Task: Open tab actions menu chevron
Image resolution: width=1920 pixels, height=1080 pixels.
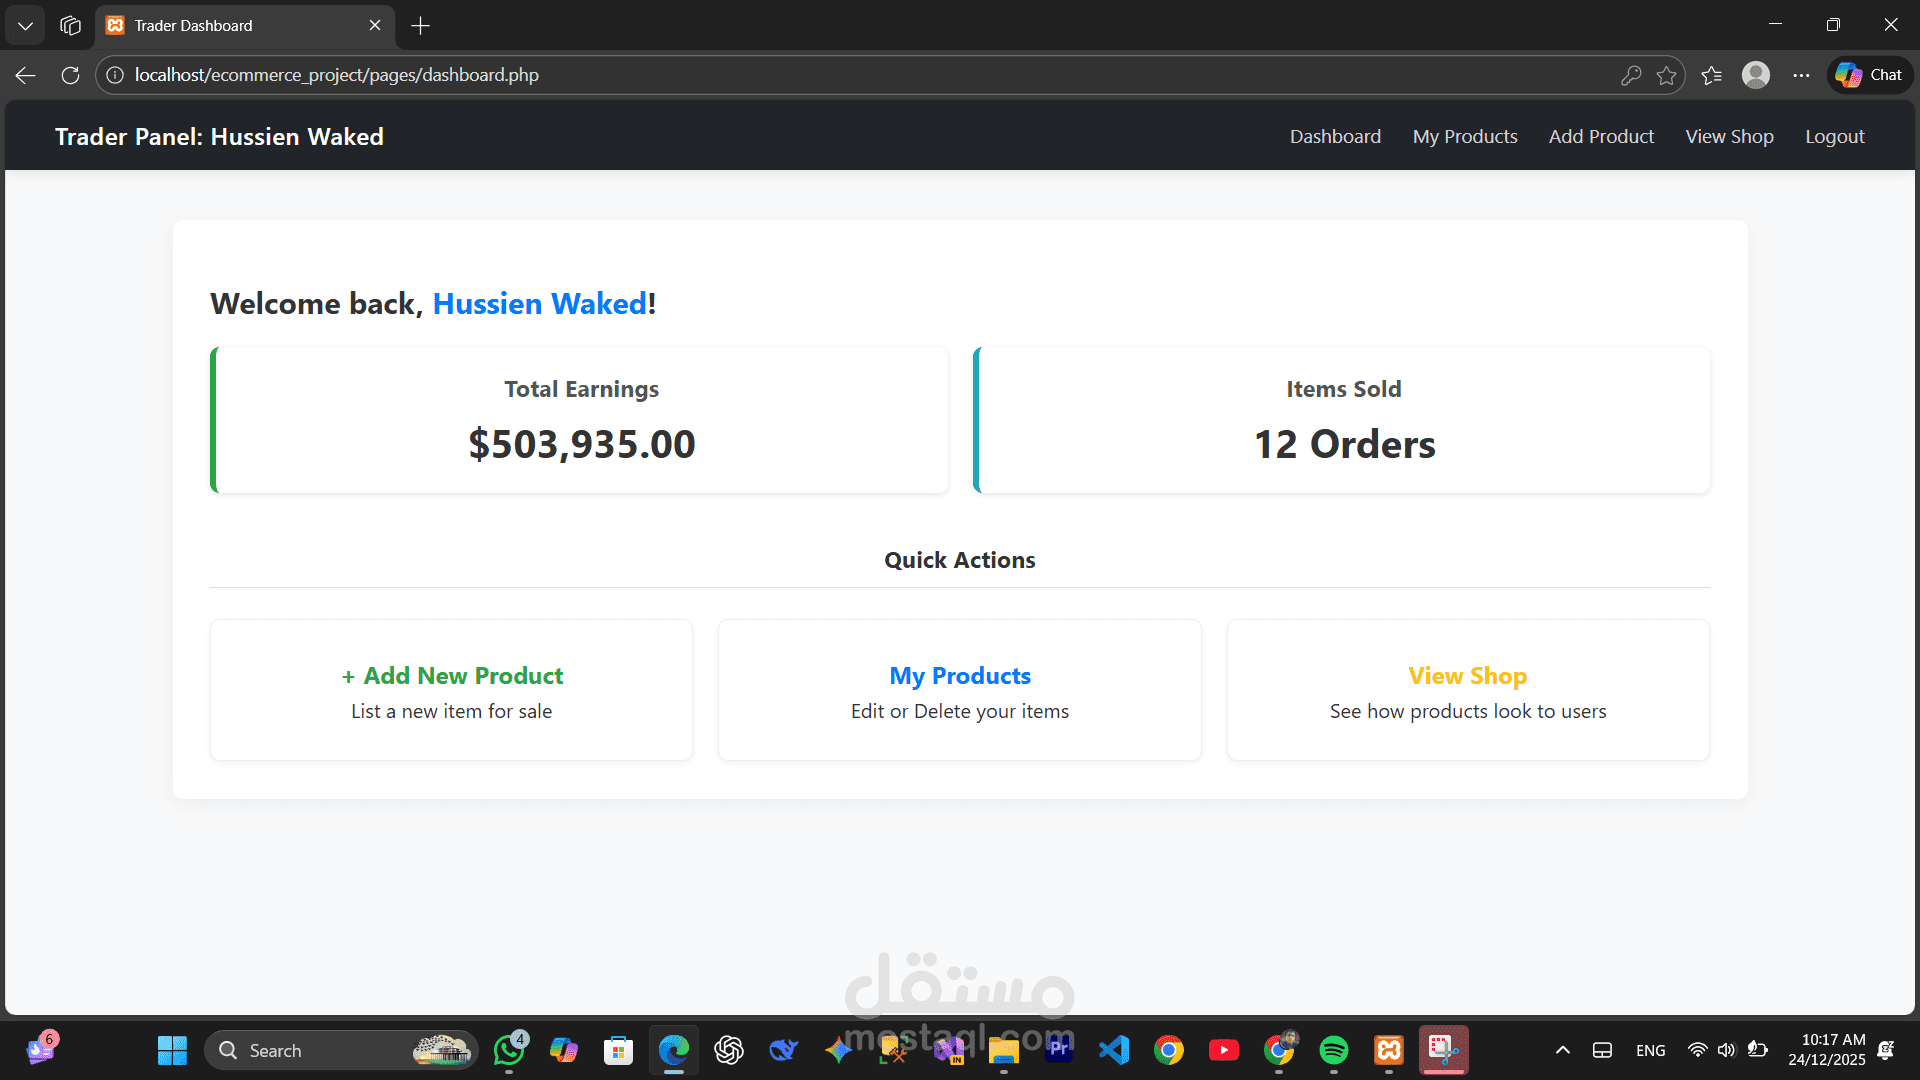Action: click(25, 25)
